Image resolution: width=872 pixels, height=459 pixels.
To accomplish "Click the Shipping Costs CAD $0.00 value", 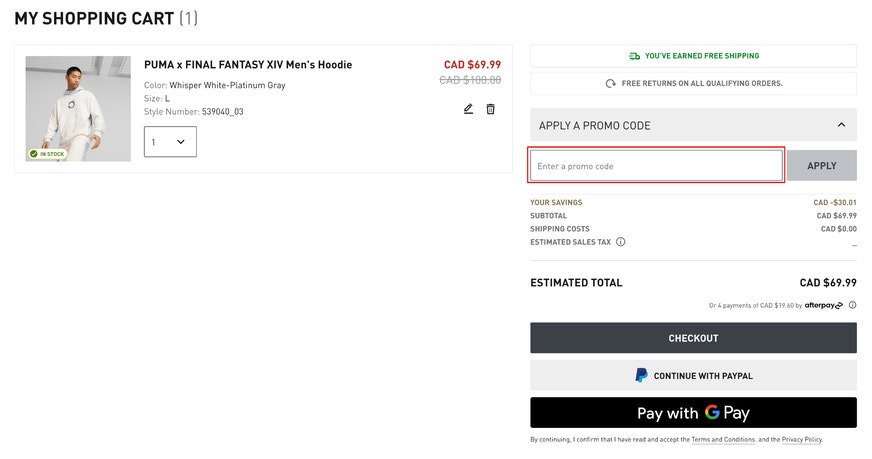I will point(839,229).
